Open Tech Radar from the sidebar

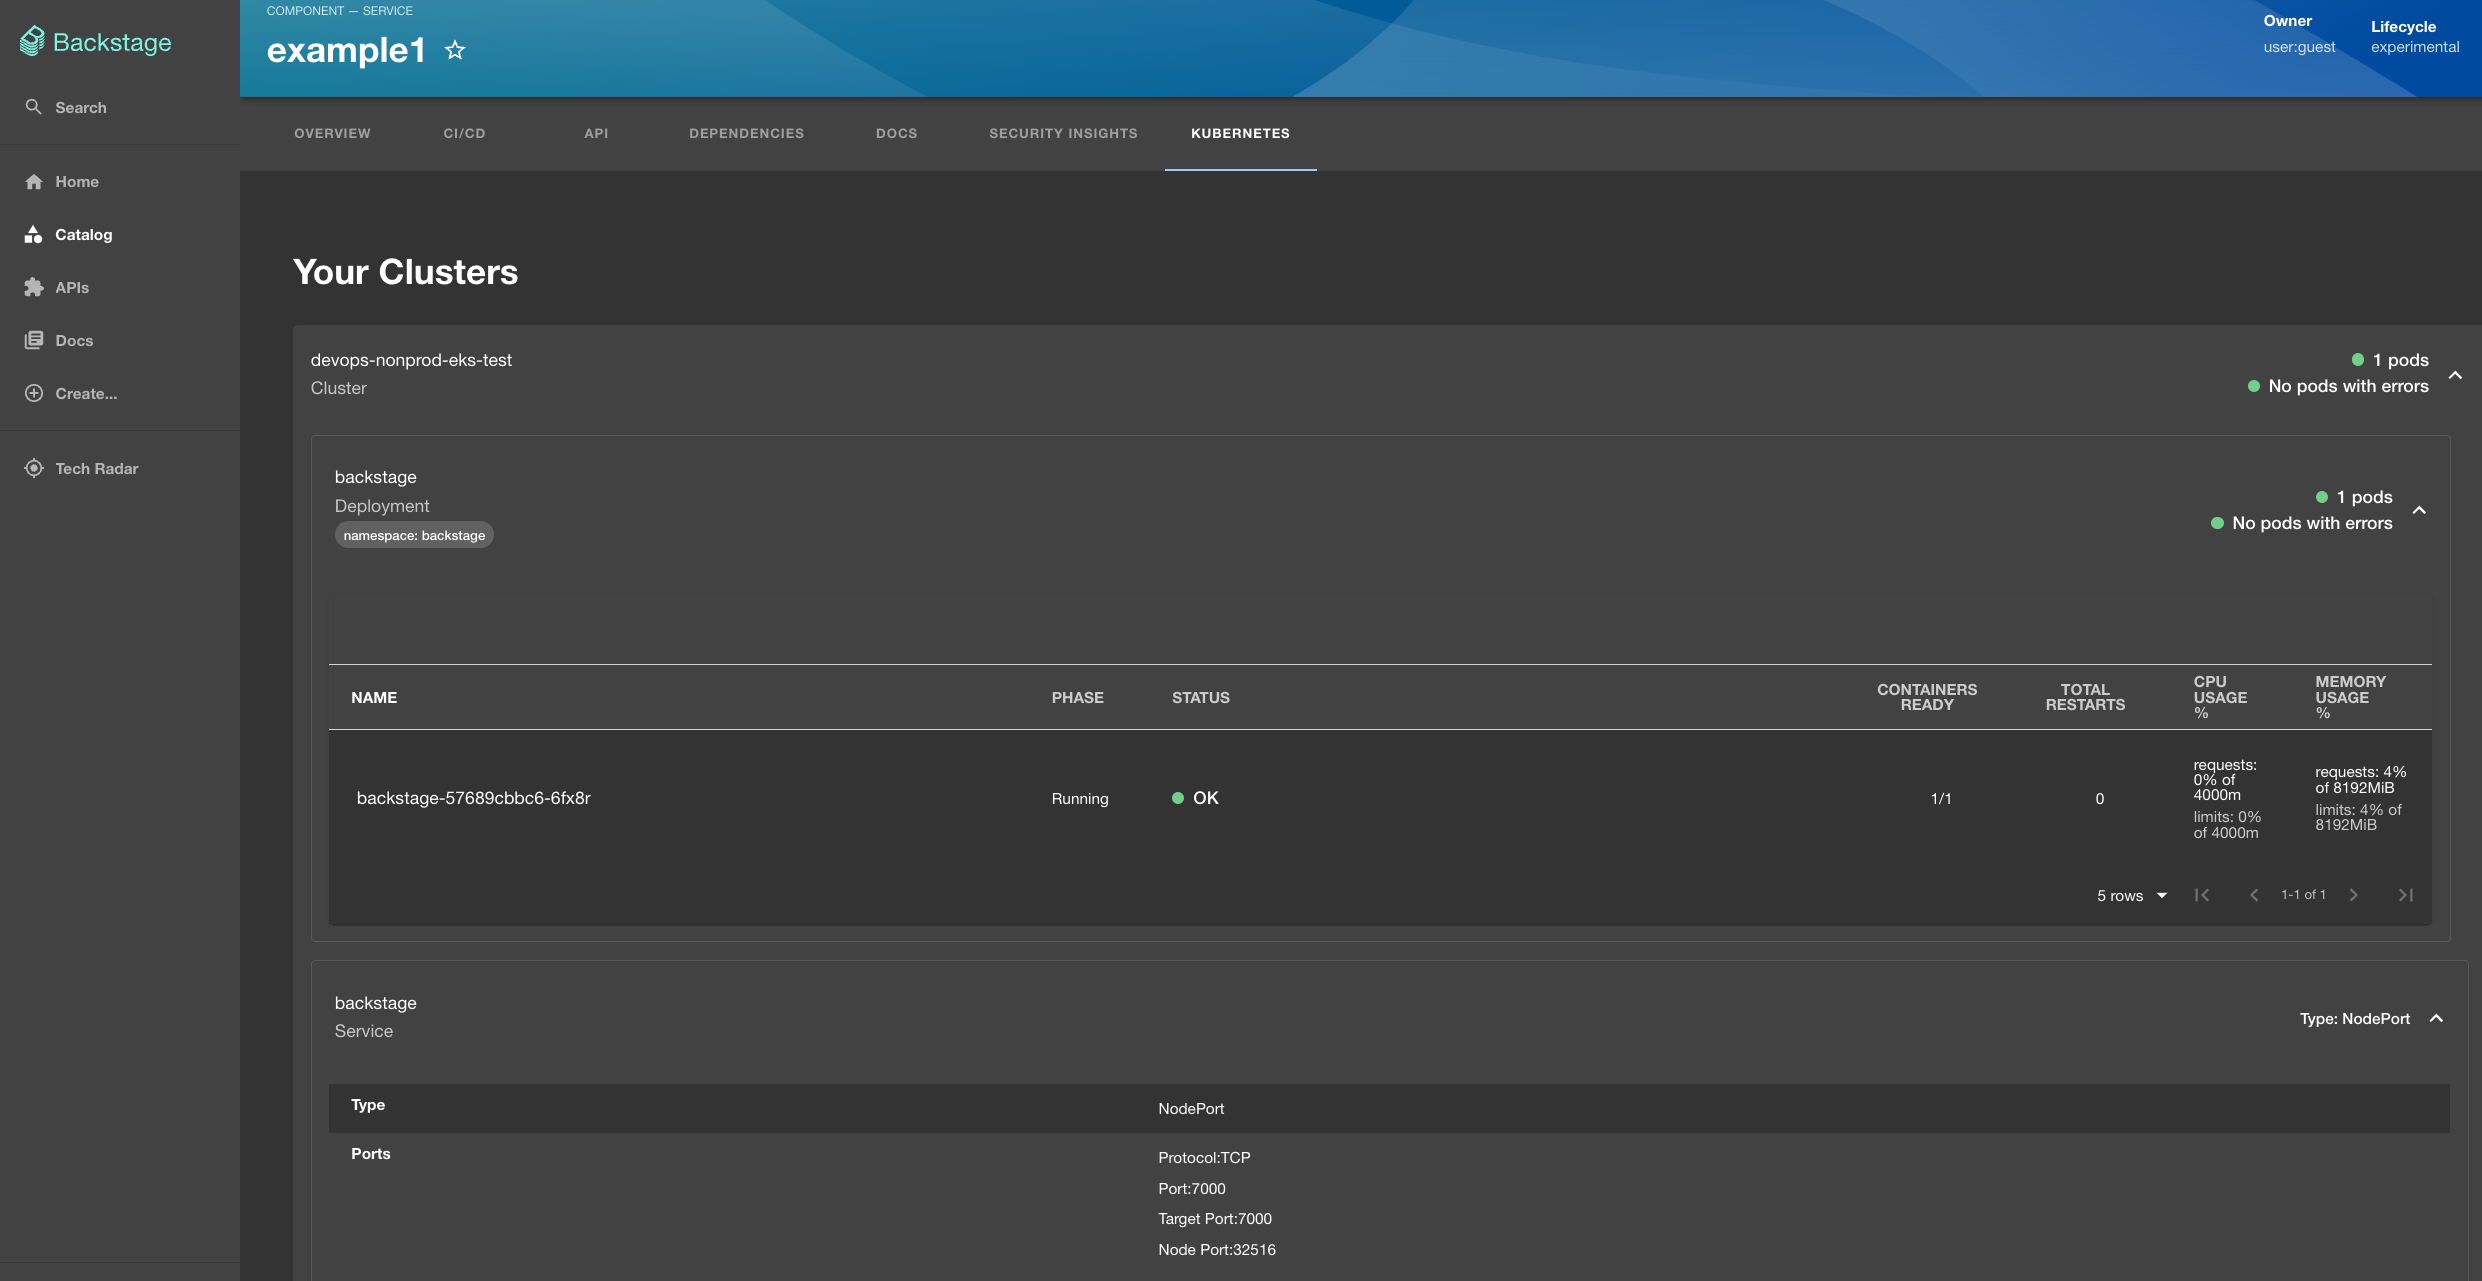pyautogui.click(x=96, y=468)
